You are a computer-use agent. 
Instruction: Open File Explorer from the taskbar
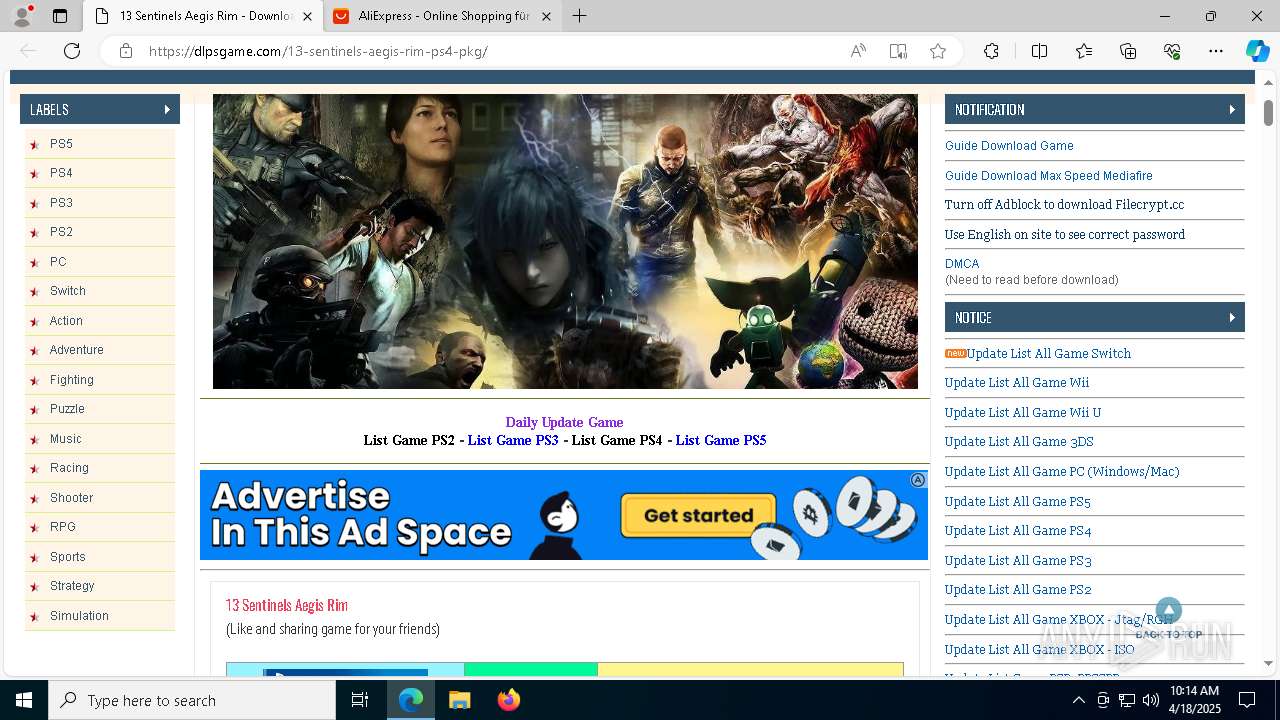pos(459,700)
